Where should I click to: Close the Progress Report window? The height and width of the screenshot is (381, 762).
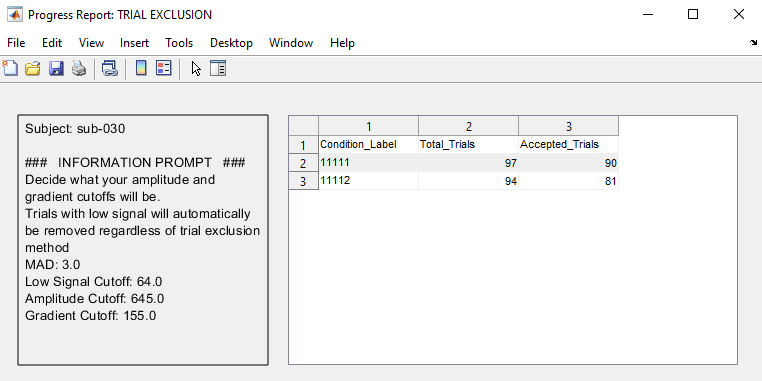point(739,15)
